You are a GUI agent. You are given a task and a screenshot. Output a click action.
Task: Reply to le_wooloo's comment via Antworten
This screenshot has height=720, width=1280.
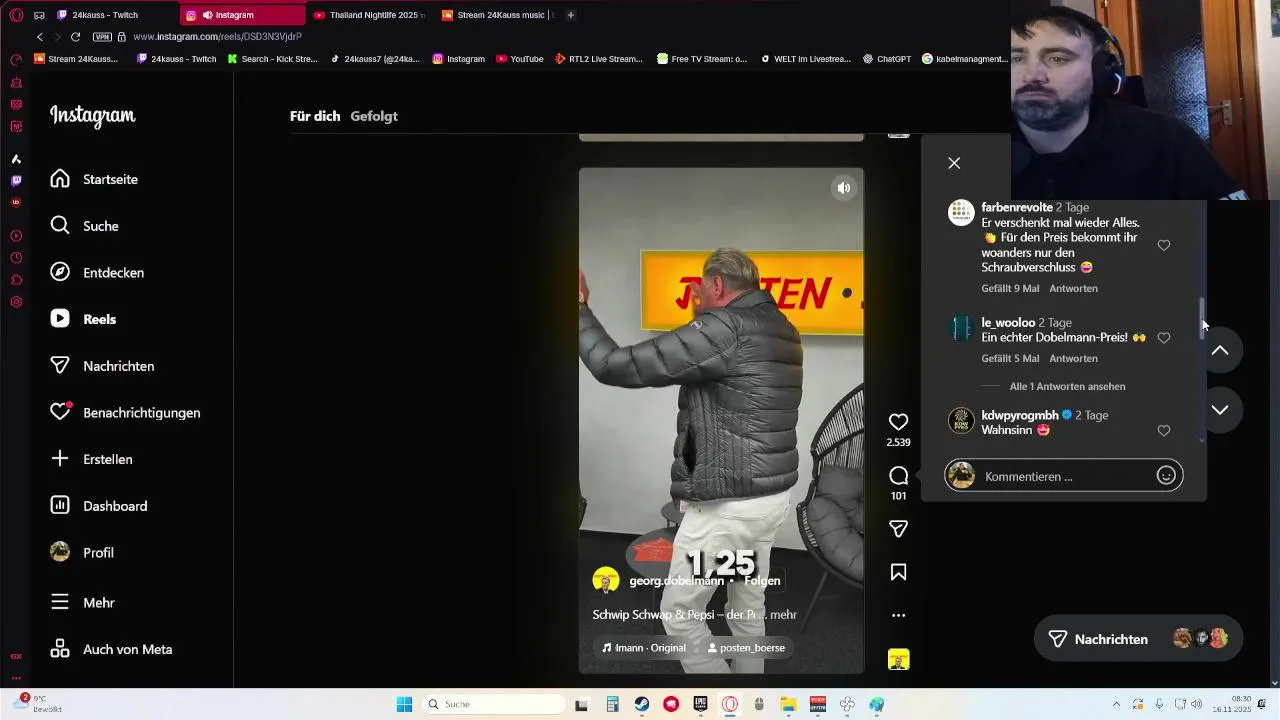point(1073,358)
